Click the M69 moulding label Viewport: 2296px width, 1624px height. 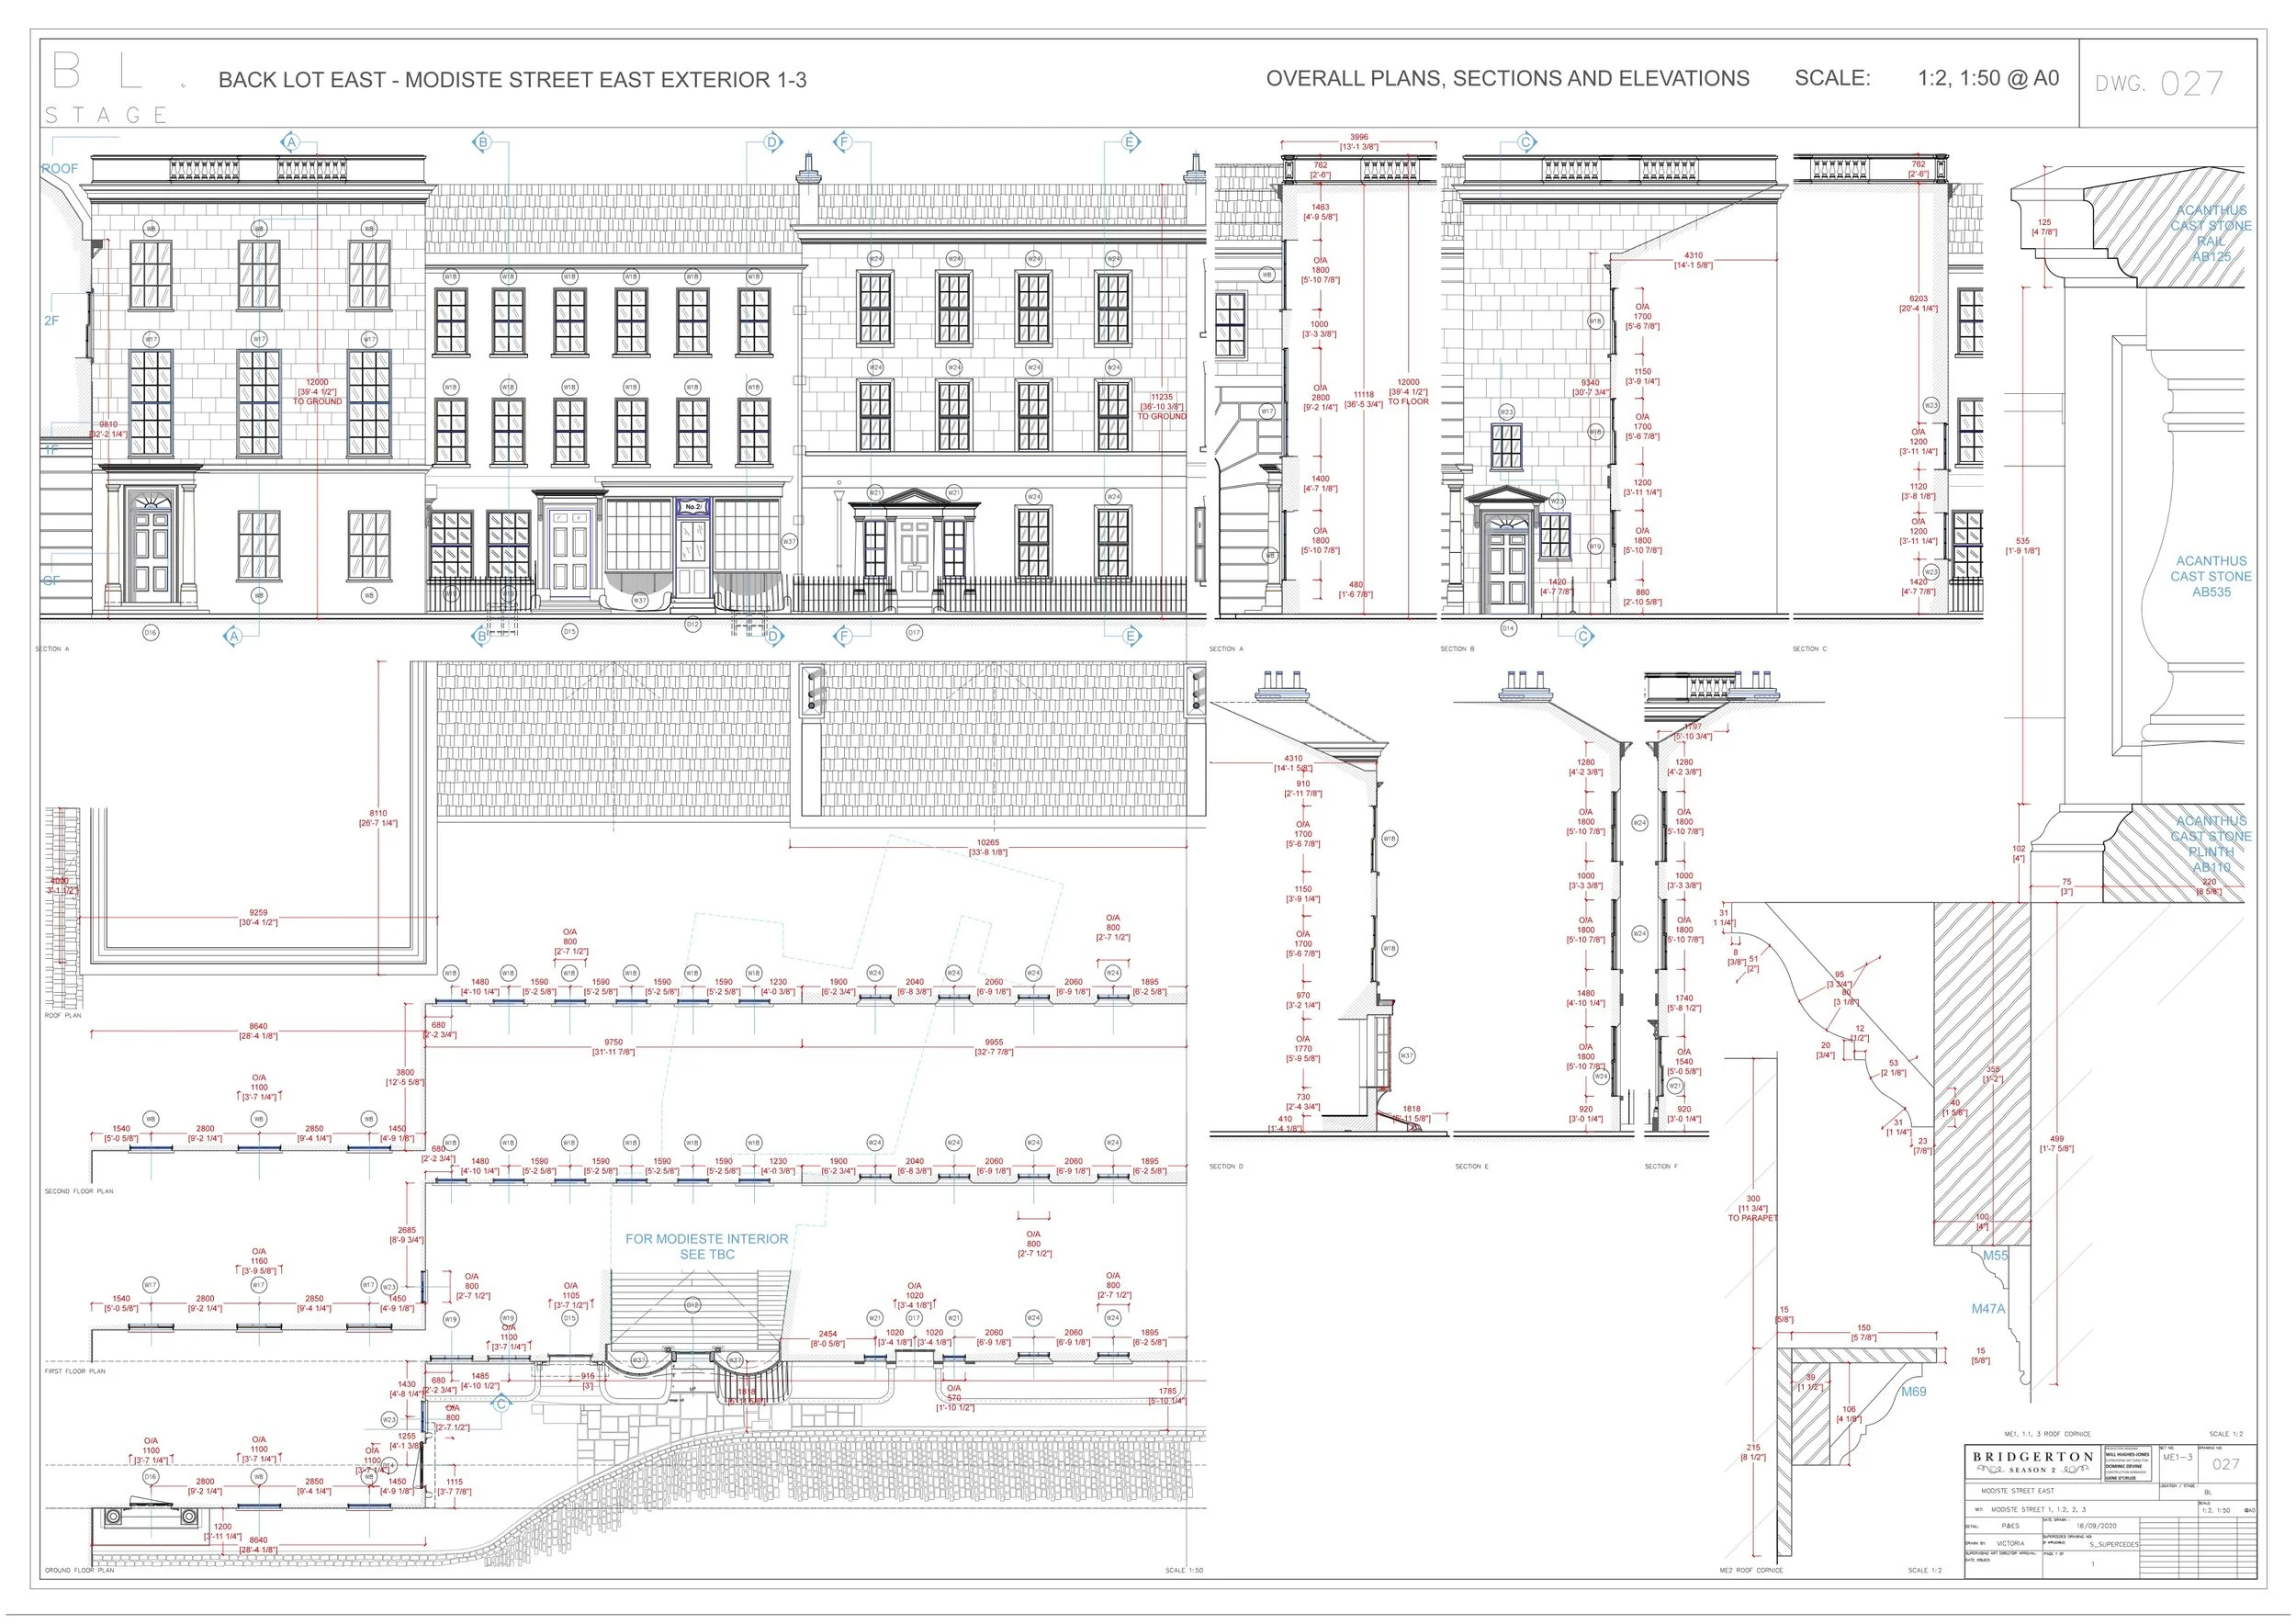point(1913,1391)
